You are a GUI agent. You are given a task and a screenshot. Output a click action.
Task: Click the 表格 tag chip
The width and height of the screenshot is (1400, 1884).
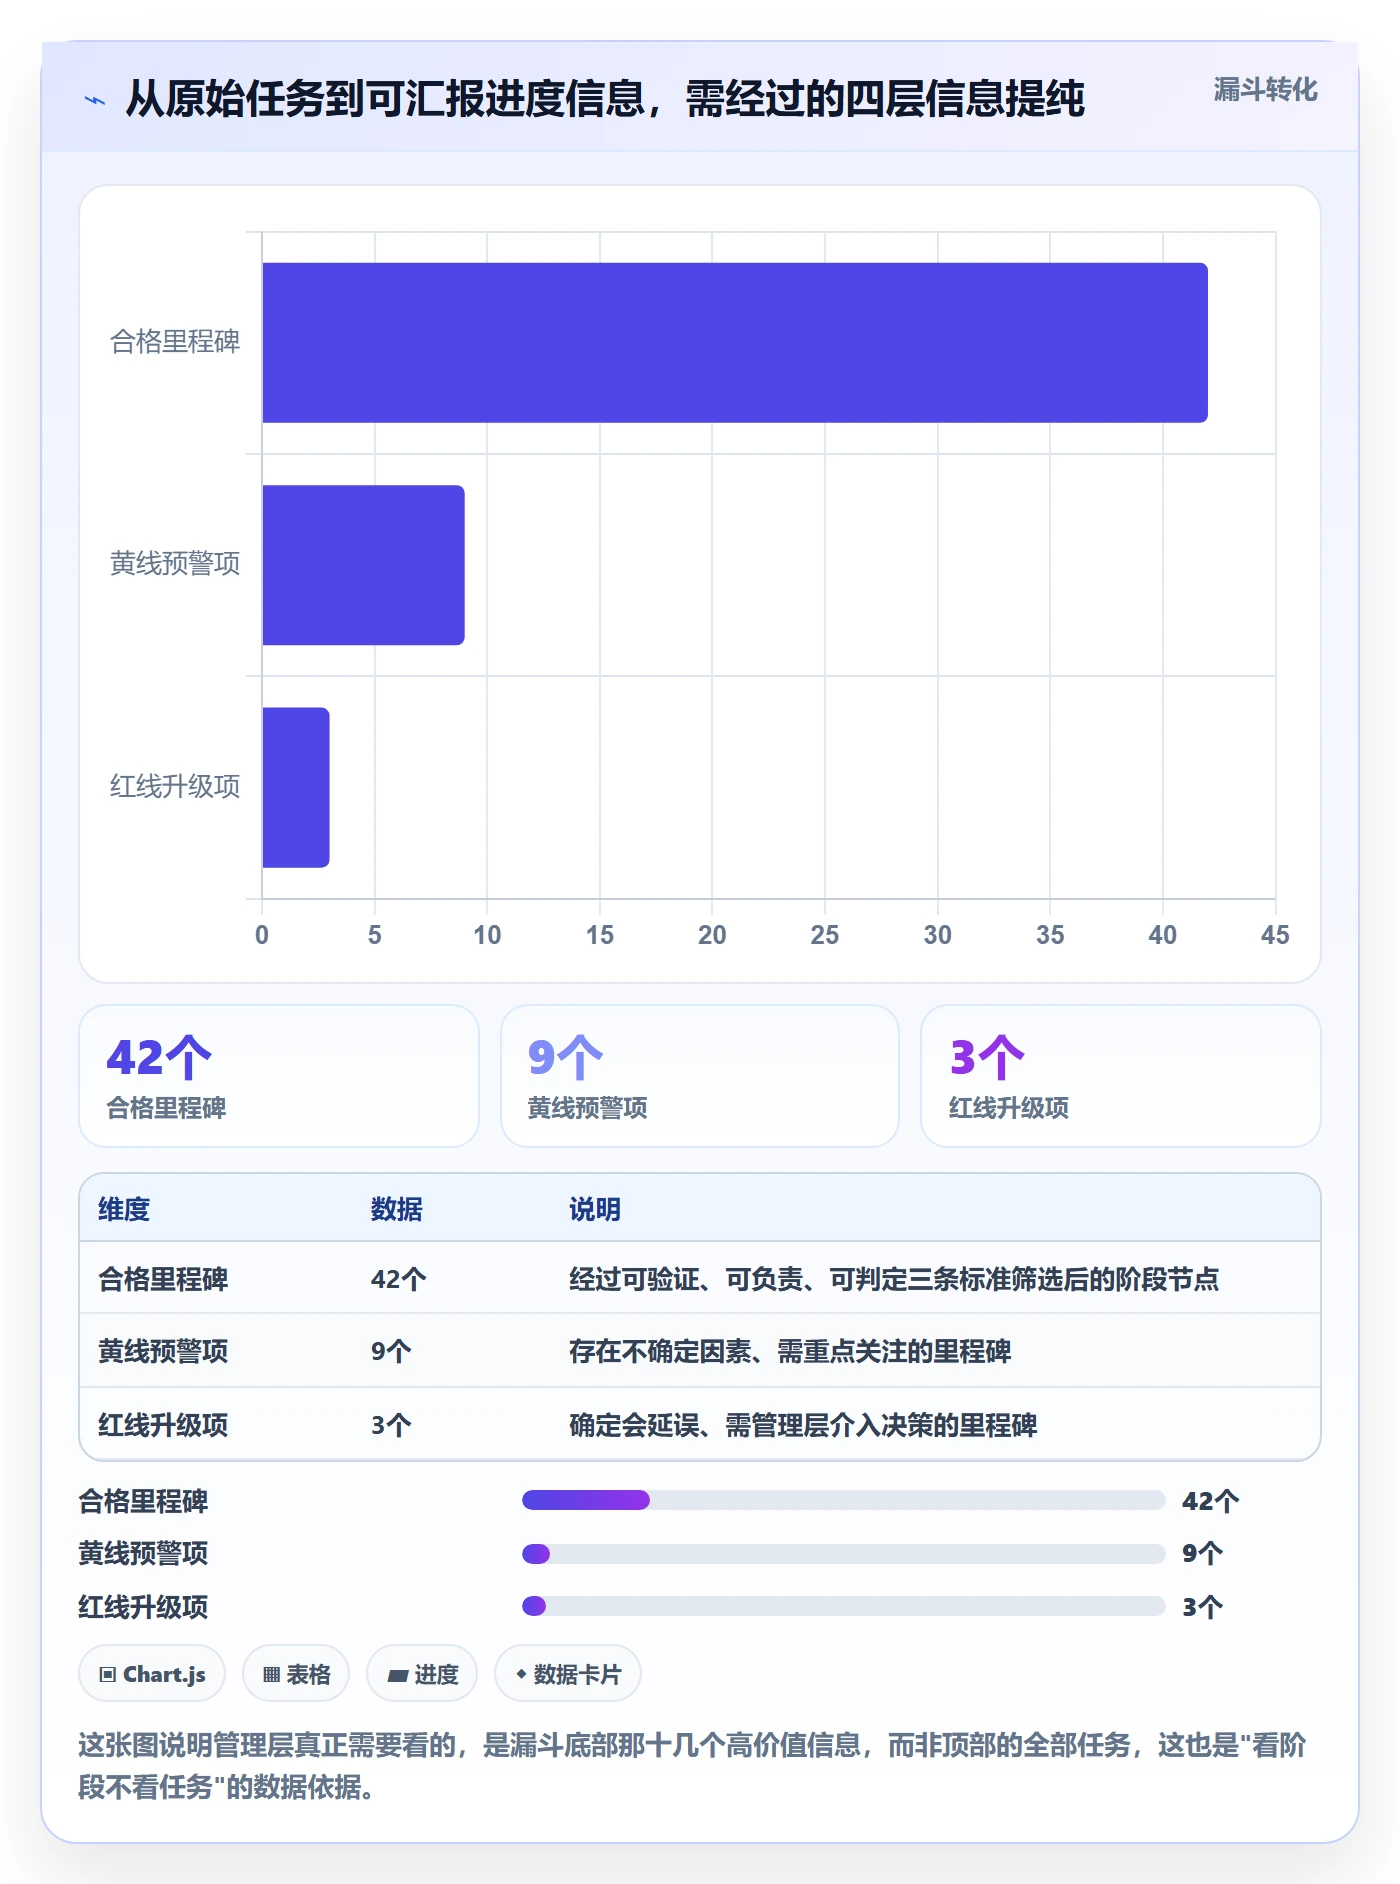click(x=296, y=1674)
